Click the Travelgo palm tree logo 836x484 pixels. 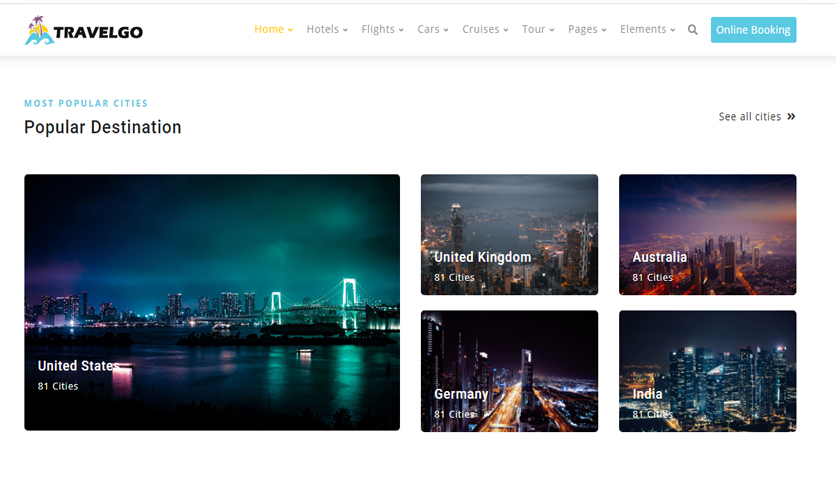[39, 30]
